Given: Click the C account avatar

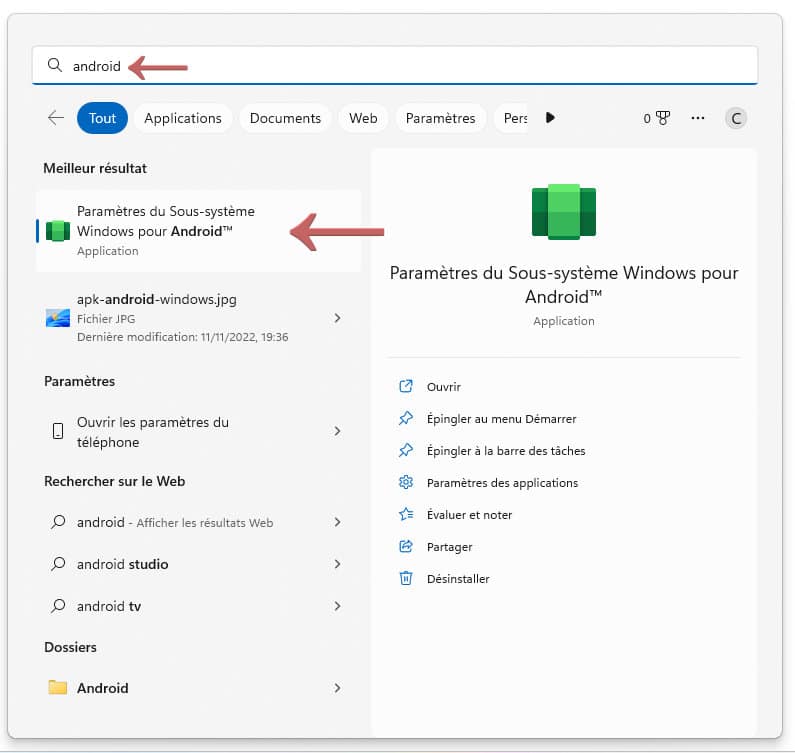Looking at the screenshot, I should (x=736, y=119).
